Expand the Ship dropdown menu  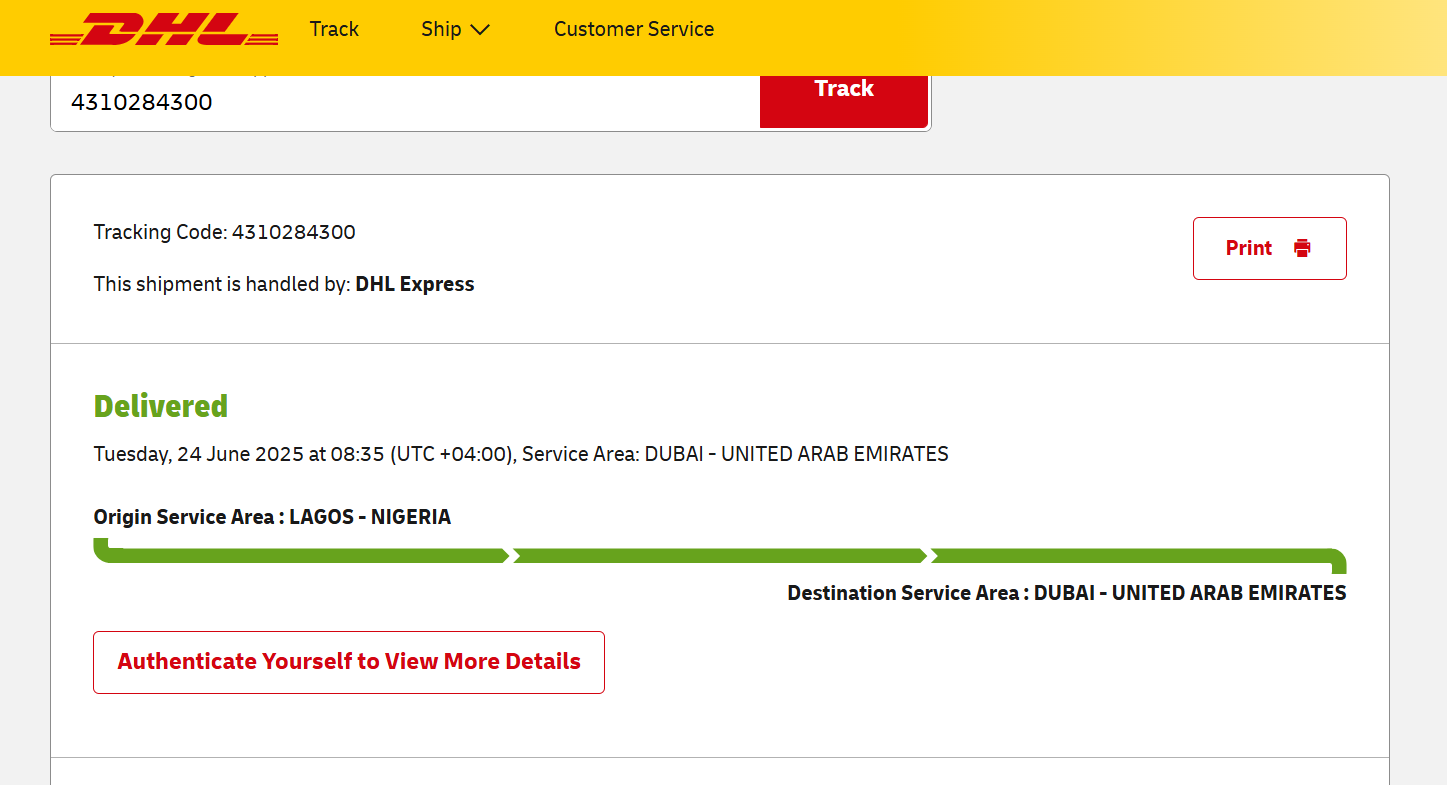tap(455, 29)
